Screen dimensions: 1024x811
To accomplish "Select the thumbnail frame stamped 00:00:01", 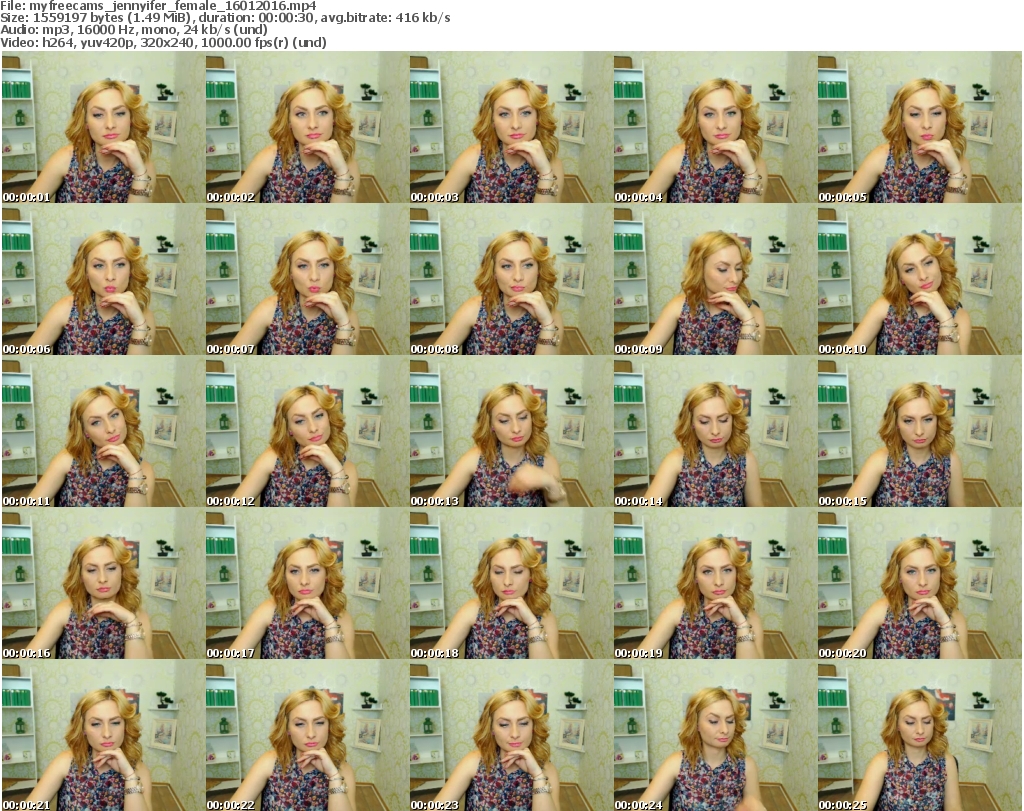I will pyautogui.click(x=103, y=127).
